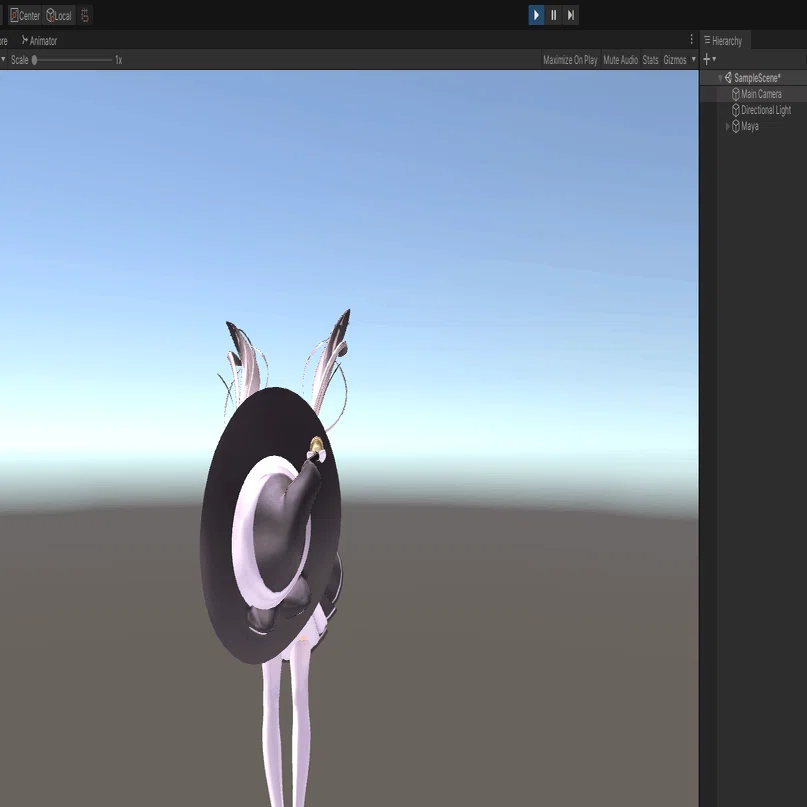Toggle the Local handle rotation button
This screenshot has height=807, width=807.
tap(59, 15)
